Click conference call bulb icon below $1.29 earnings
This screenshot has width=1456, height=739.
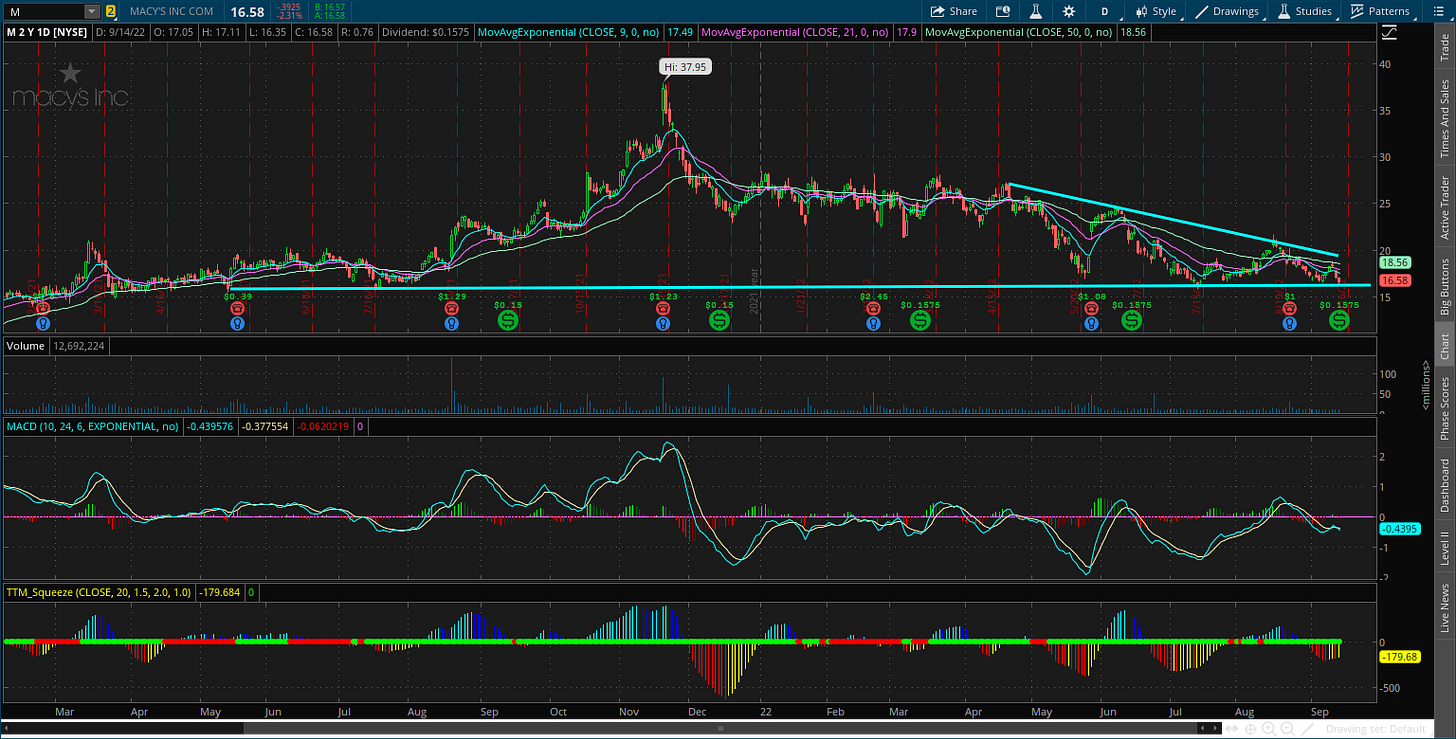[x=453, y=323]
